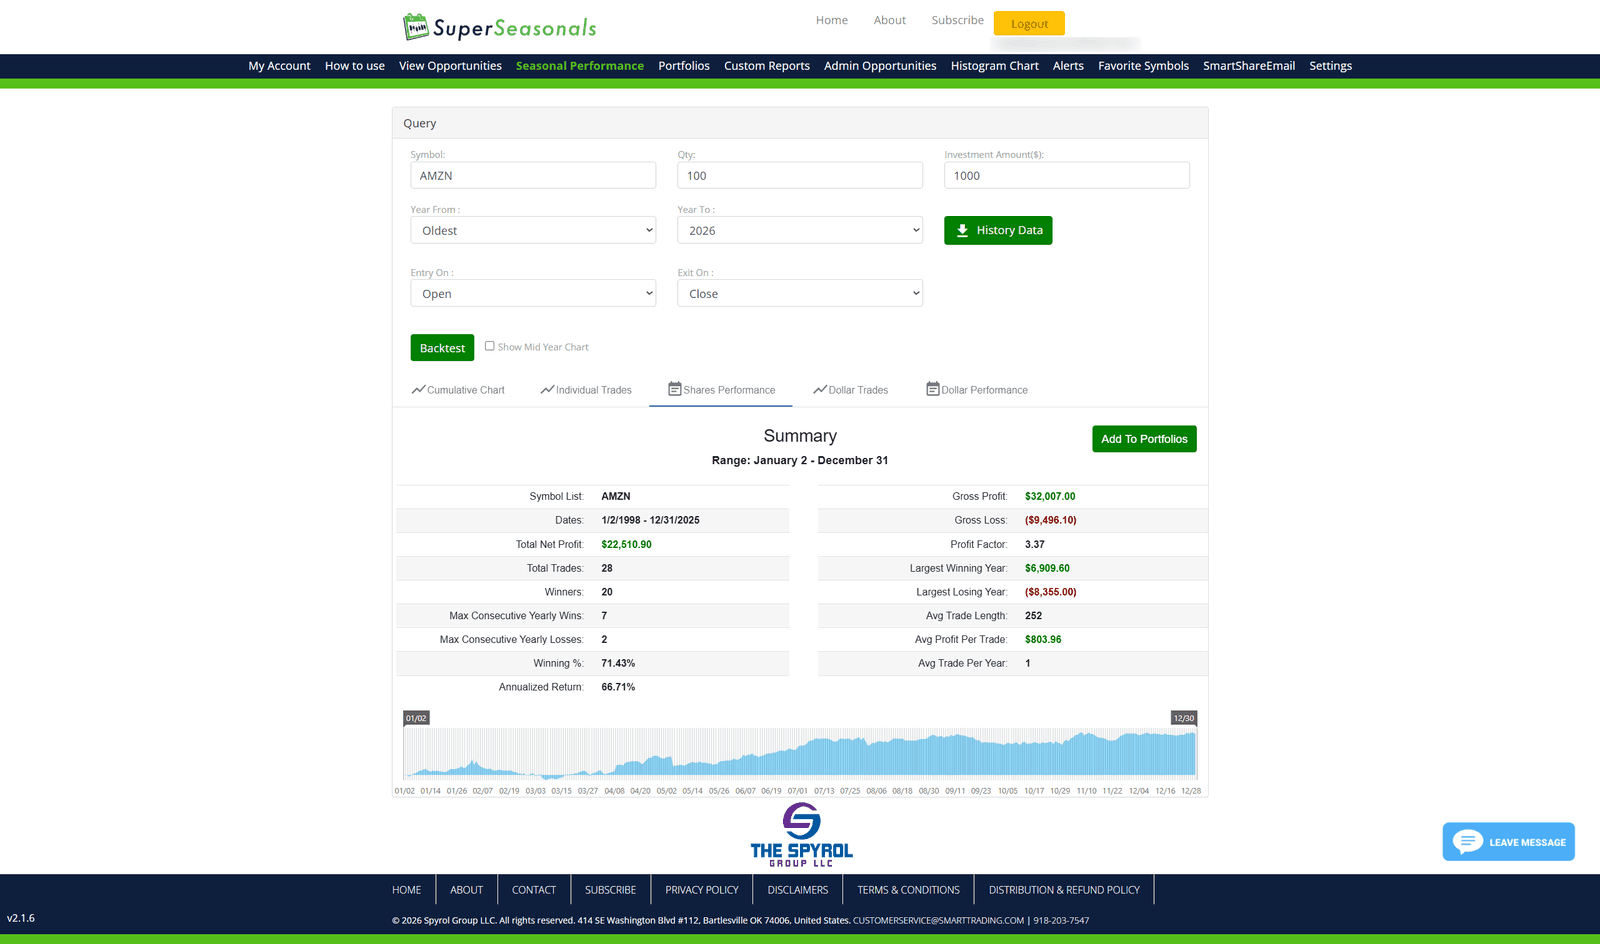Open Admin Opportunities menu item
Image resolution: width=1600 pixels, height=944 pixels.
[880, 66]
